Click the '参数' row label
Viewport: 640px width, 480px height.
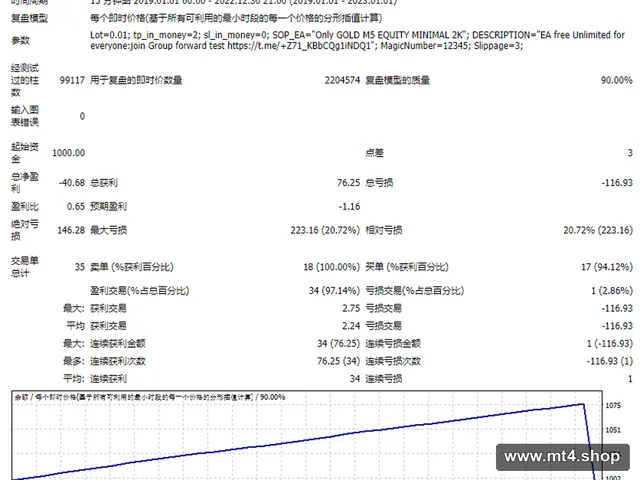(x=20, y=40)
